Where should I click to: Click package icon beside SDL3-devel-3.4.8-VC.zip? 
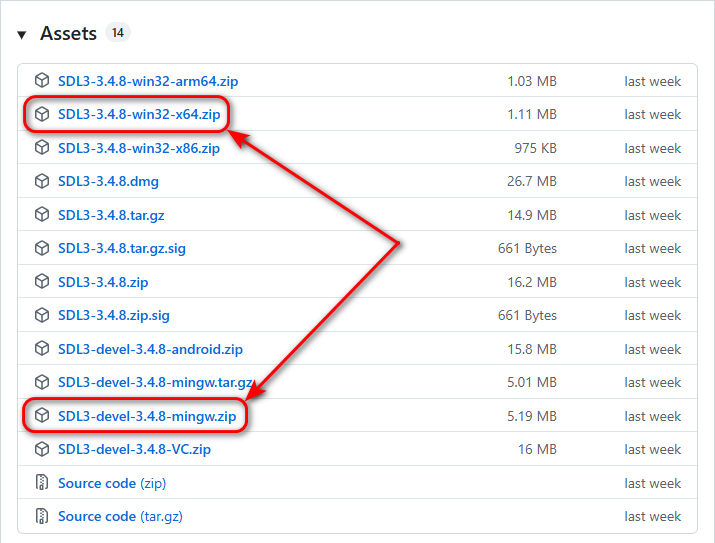click(42, 449)
